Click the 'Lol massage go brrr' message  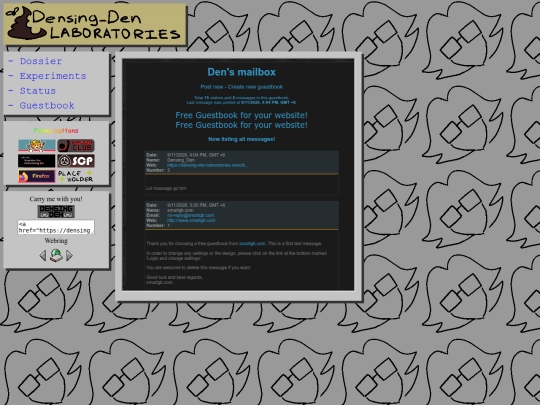pos(166,188)
